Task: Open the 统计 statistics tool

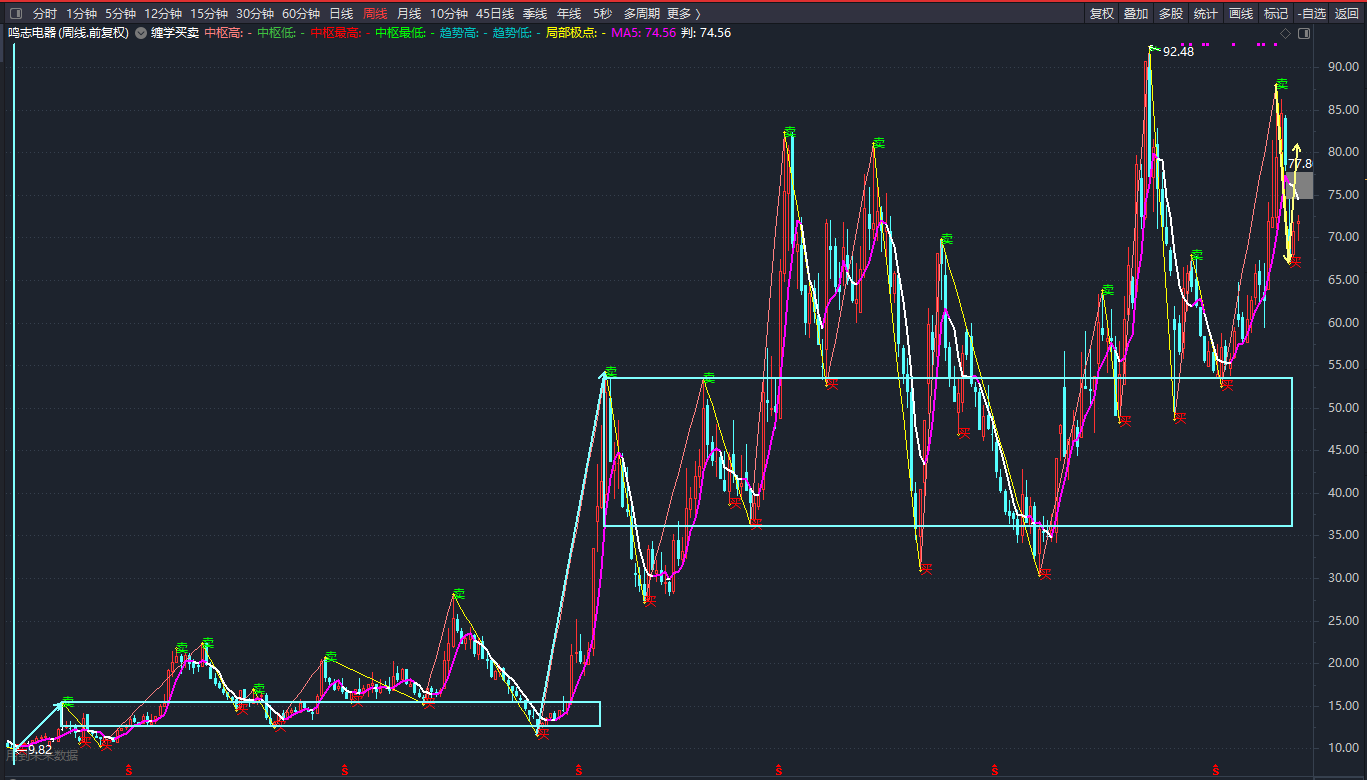Action: (x=1205, y=14)
